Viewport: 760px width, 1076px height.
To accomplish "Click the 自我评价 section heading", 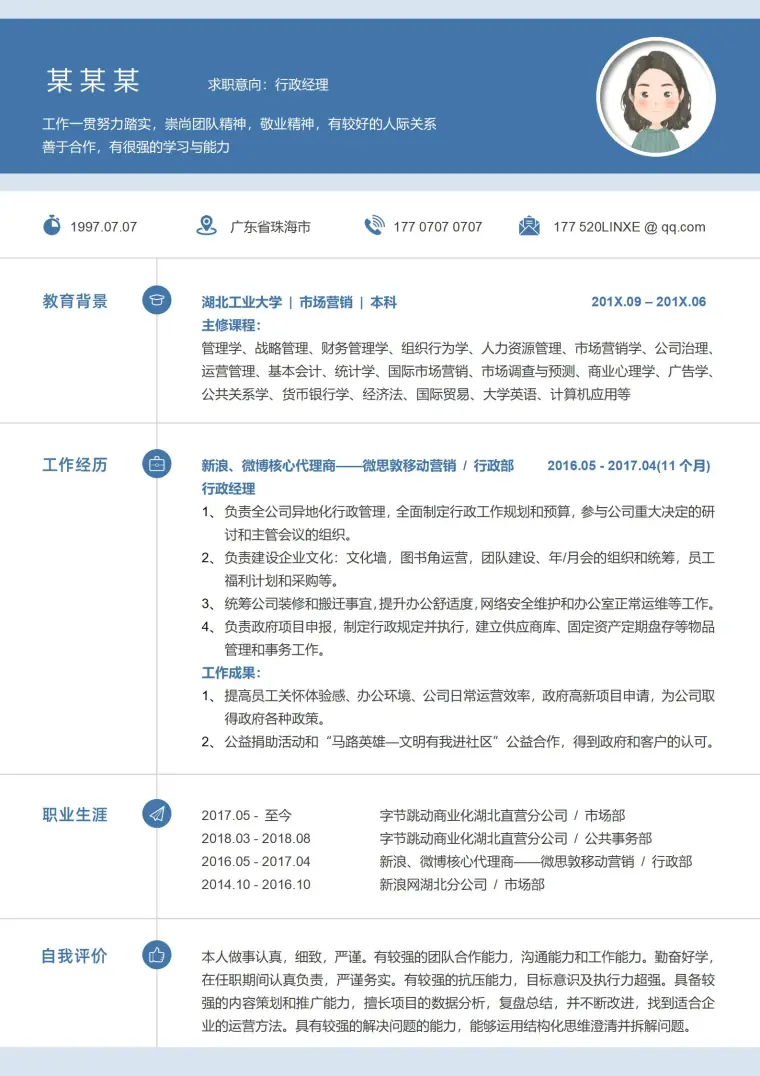I will point(75,956).
